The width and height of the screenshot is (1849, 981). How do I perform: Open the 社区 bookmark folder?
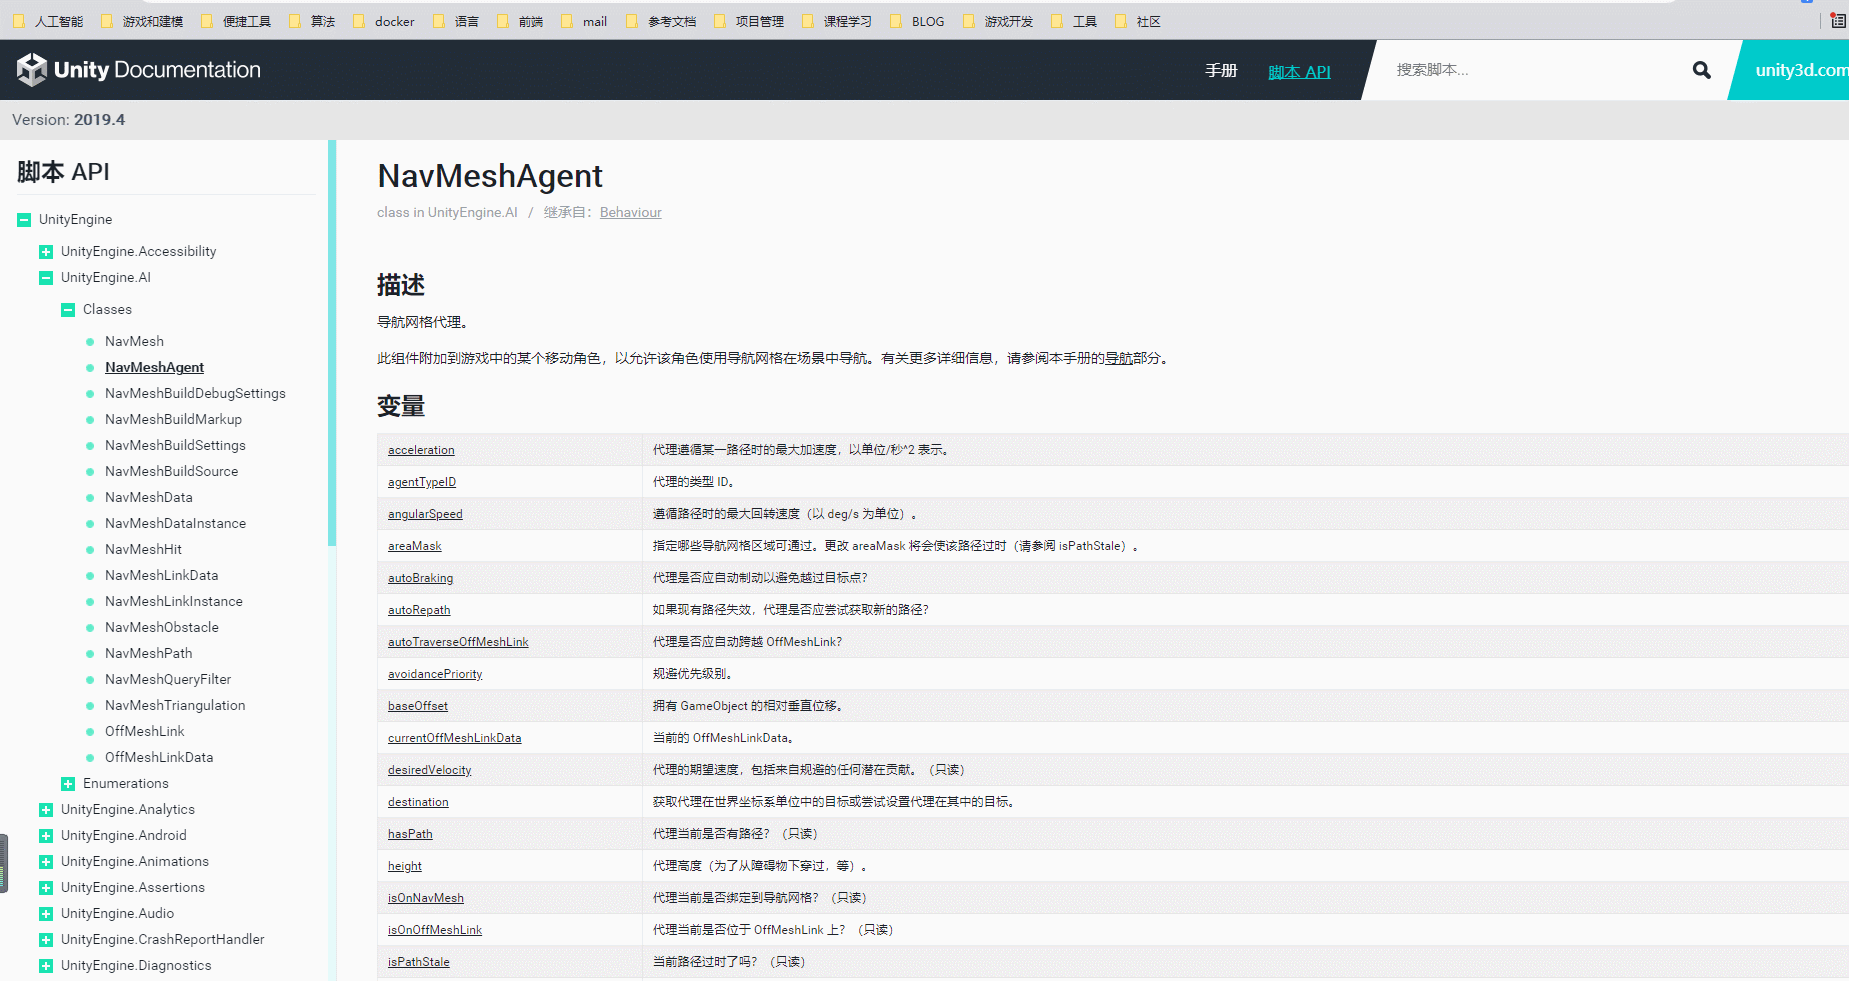(1138, 21)
